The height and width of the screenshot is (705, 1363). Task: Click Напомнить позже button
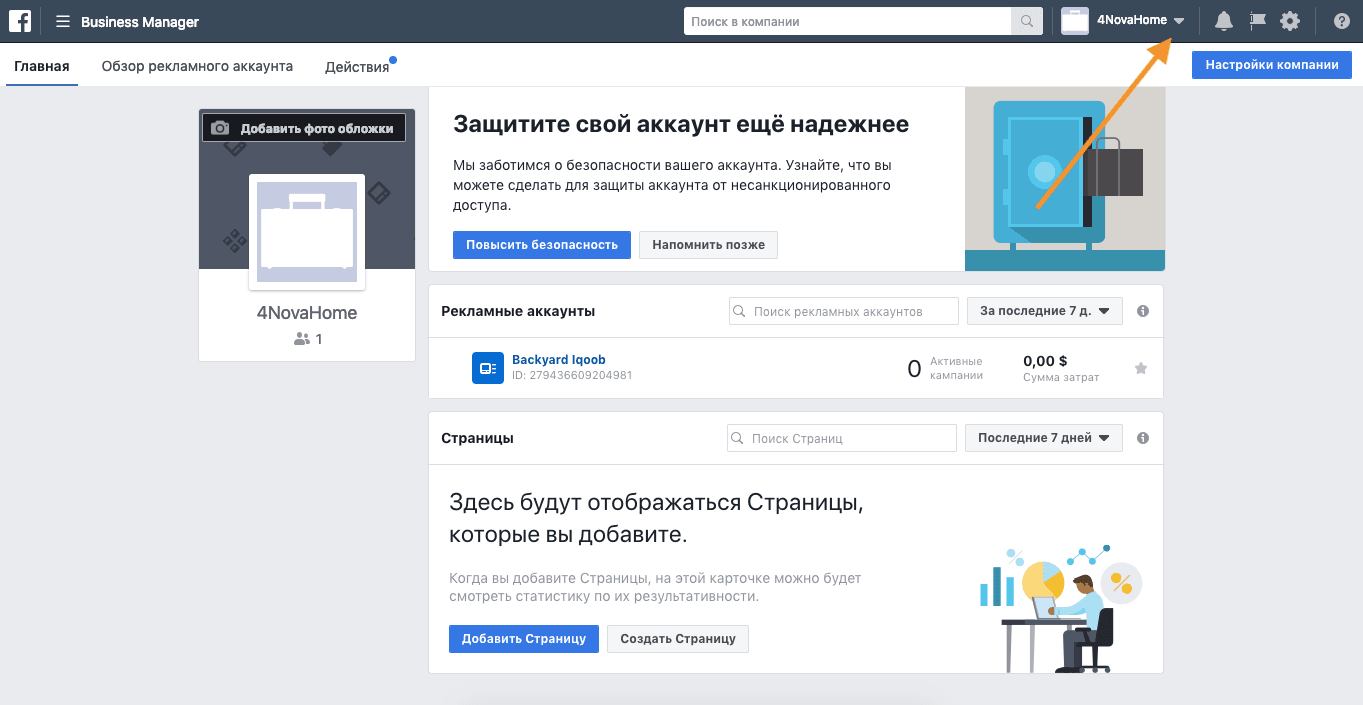click(x=709, y=245)
